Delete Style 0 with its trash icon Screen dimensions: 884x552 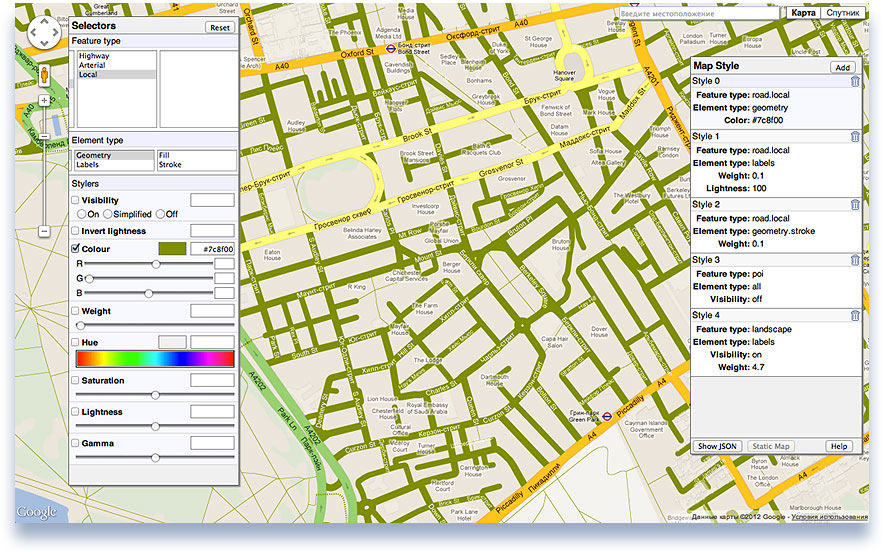[855, 81]
